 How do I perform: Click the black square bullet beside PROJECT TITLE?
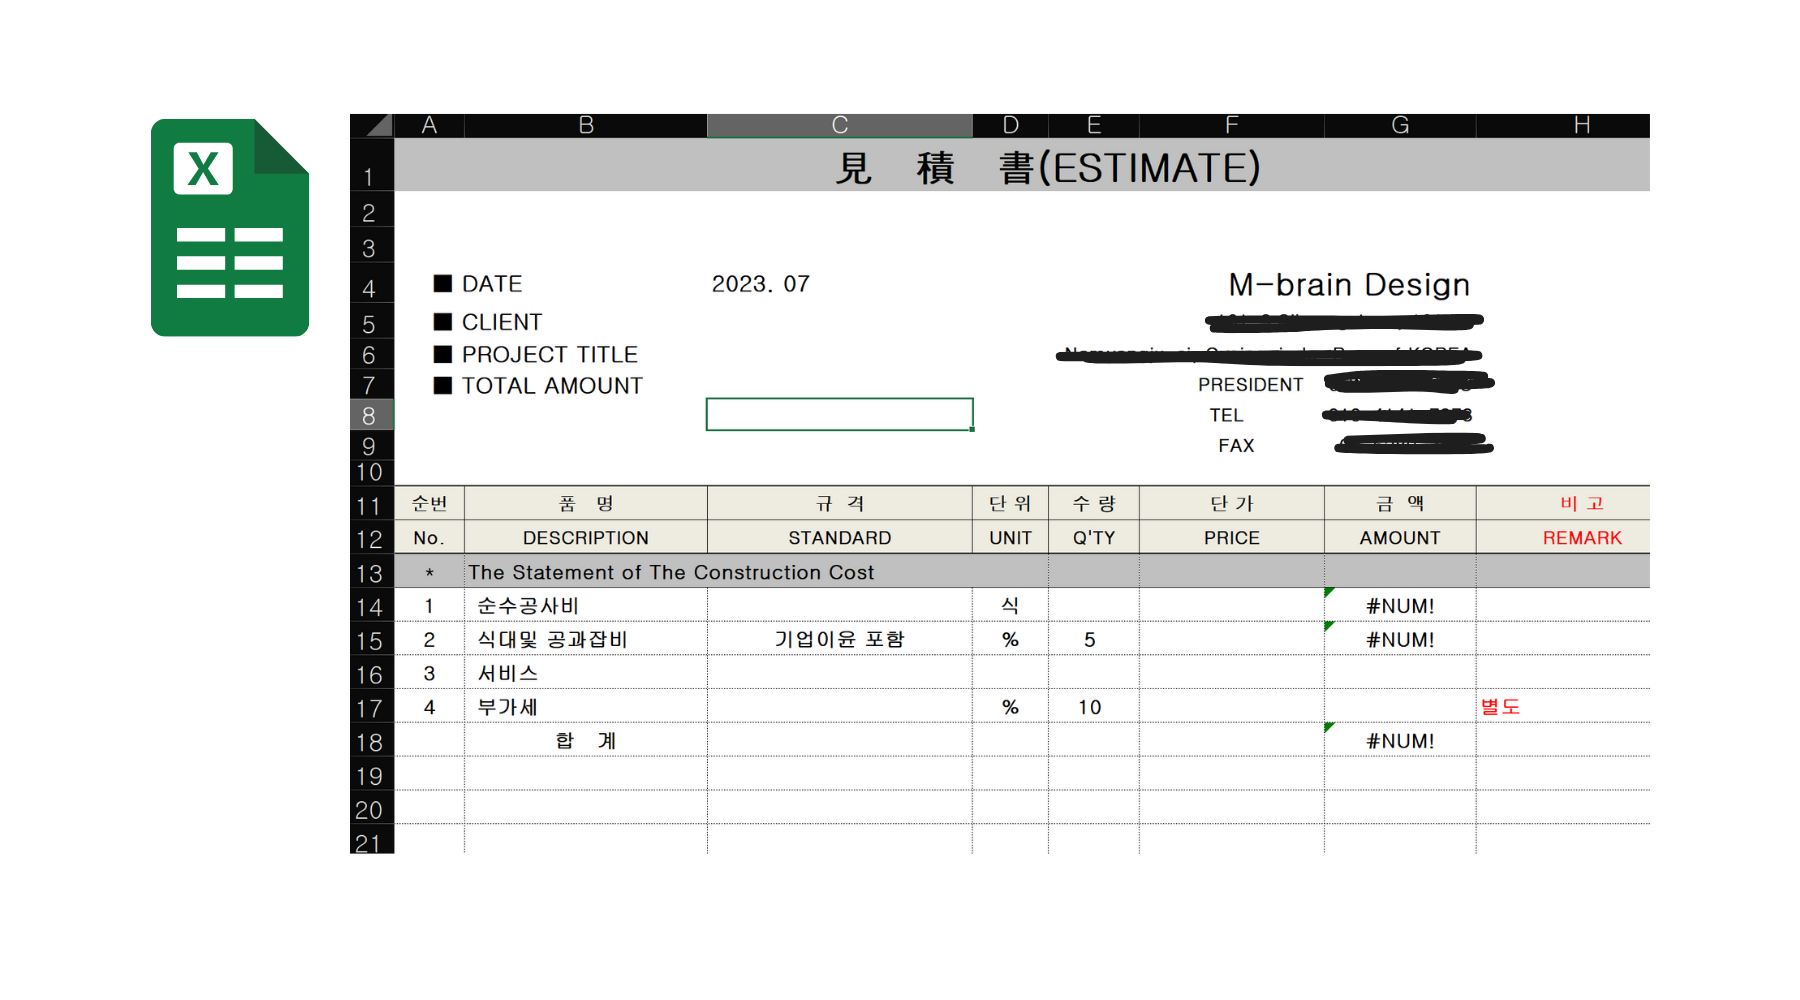click(x=443, y=354)
